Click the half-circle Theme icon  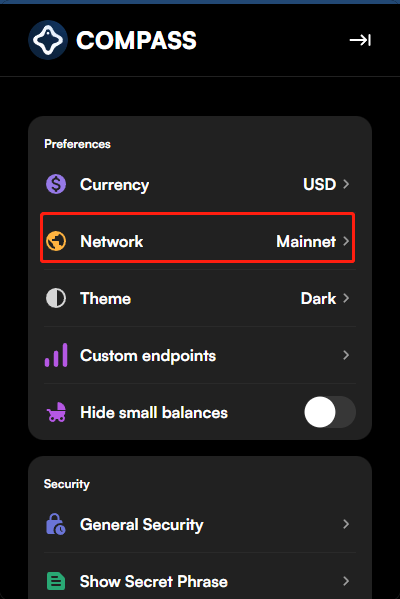point(56,298)
